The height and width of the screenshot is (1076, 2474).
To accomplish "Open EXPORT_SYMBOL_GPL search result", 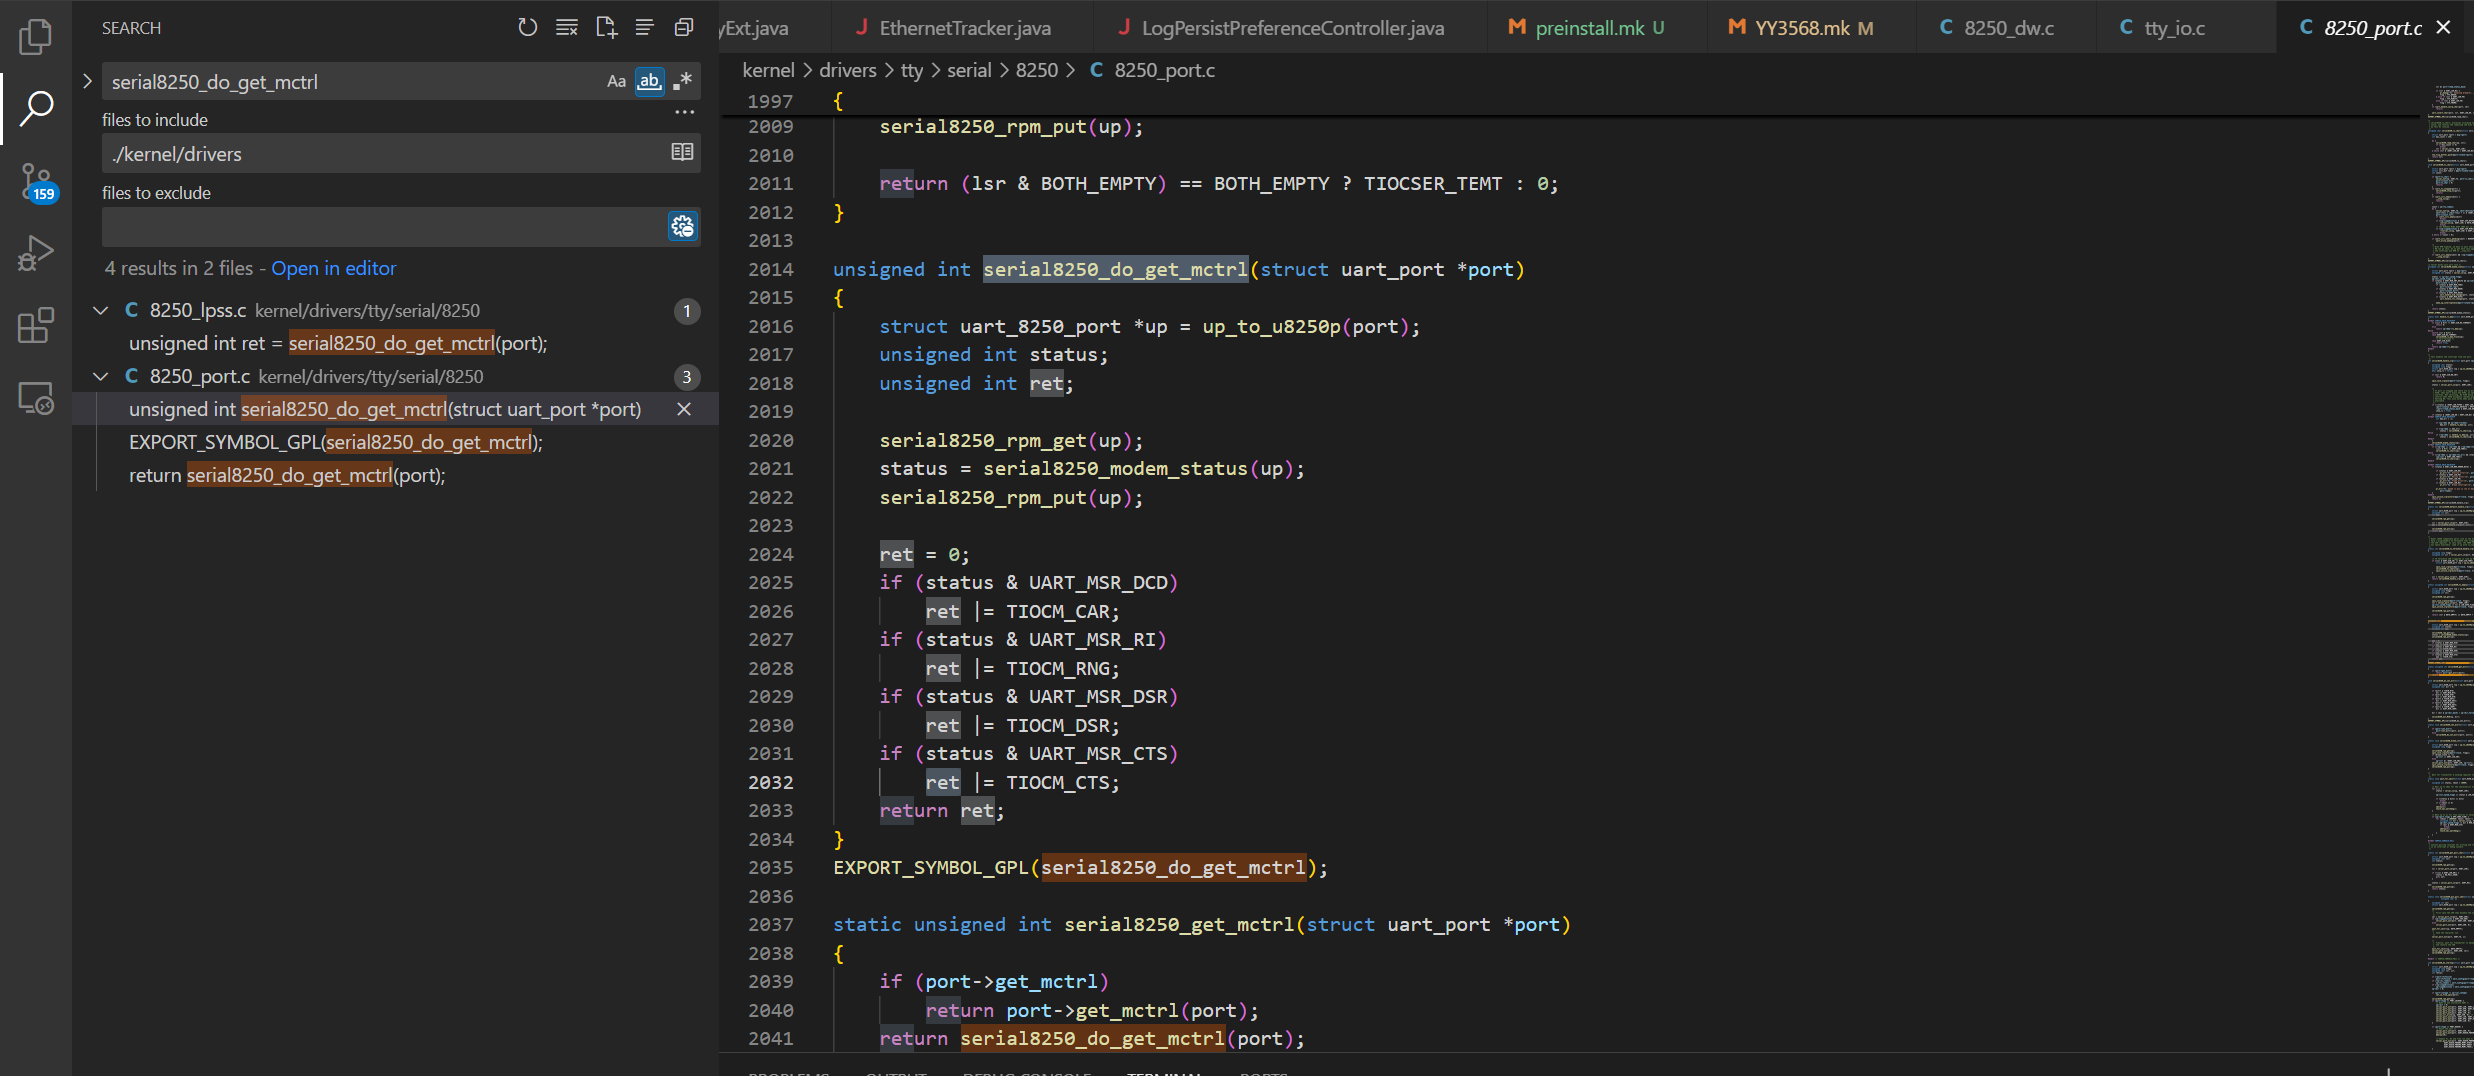I will 336,442.
